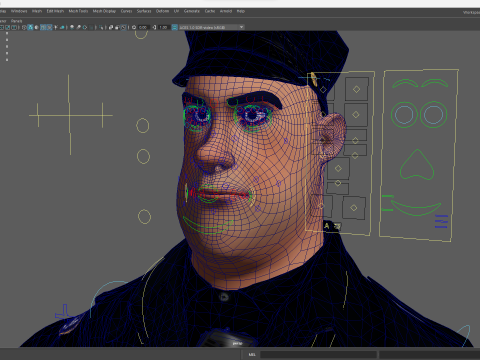Select the blue T-shaped shoulder control
Viewport: 480px width, 360px height.
click(65, 312)
